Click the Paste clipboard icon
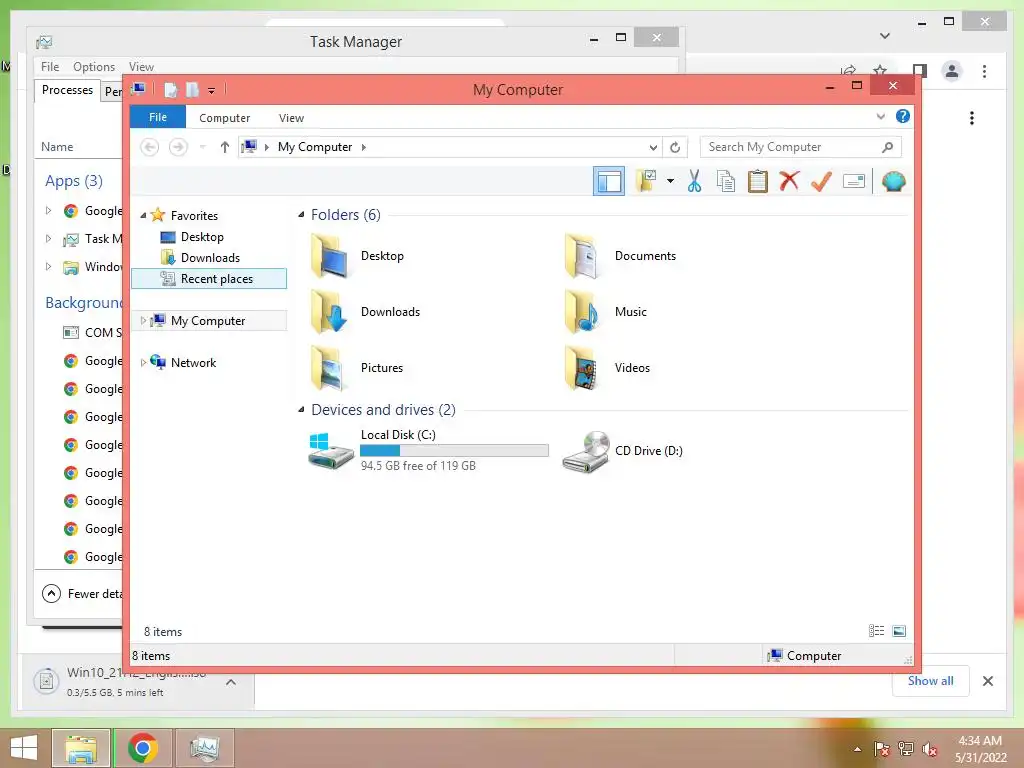Viewport: 1024px width, 768px height. 758,181
